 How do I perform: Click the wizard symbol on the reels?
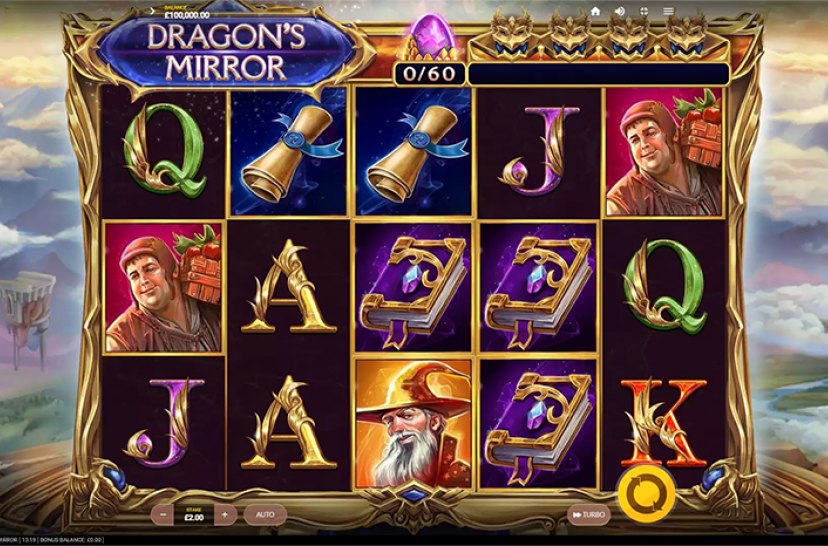(x=413, y=423)
